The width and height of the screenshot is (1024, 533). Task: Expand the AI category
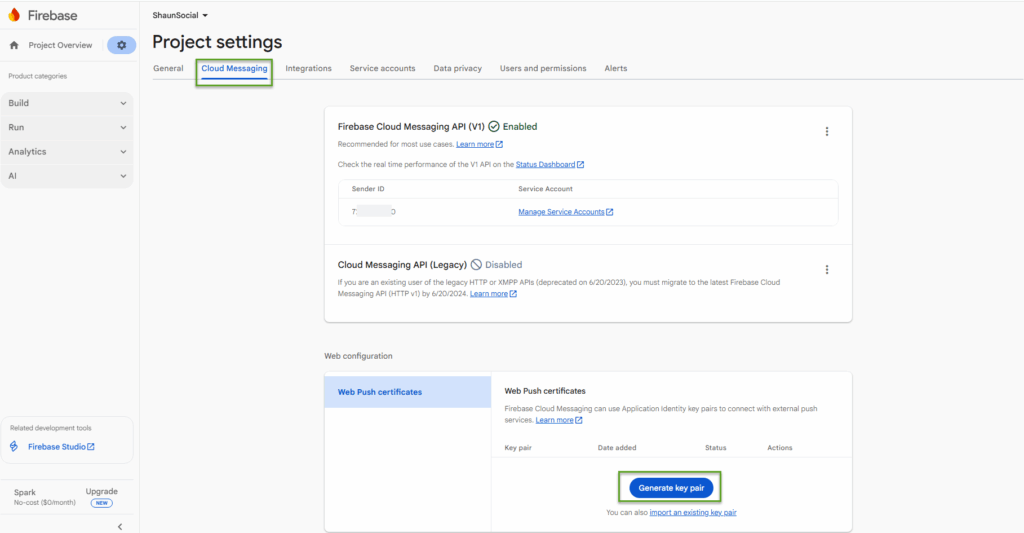(68, 176)
